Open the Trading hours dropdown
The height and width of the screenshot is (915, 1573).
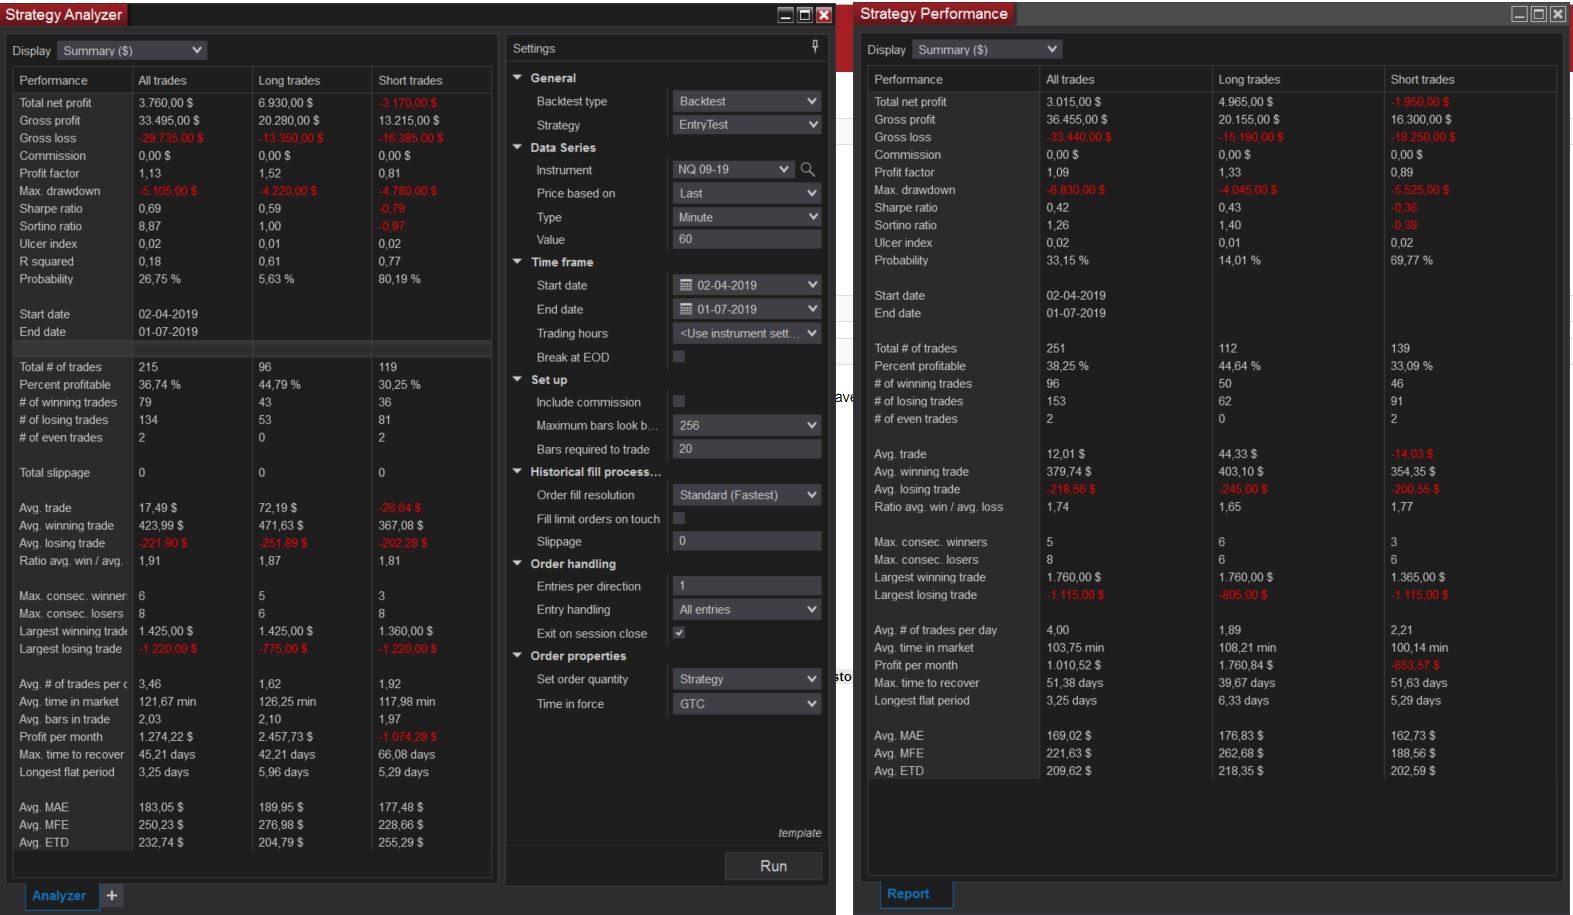747,333
